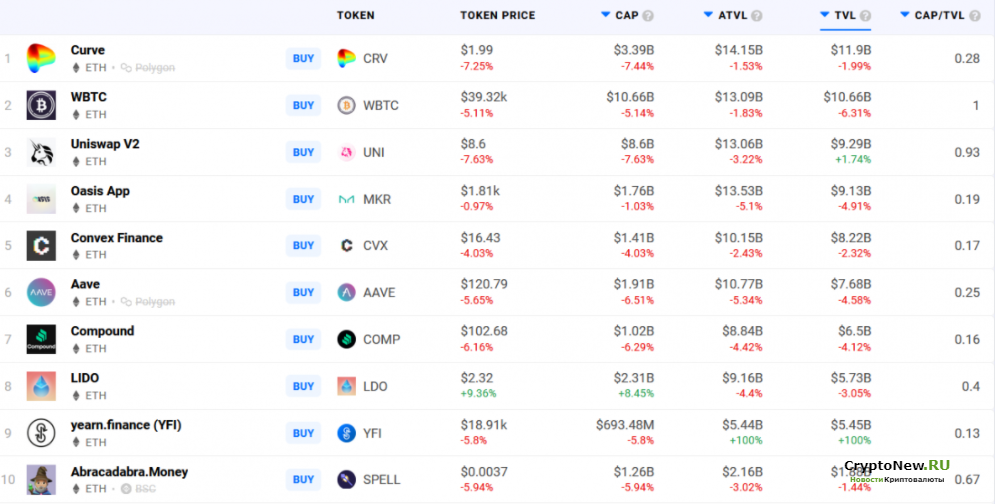Click the WBTC project logo

[41, 105]
